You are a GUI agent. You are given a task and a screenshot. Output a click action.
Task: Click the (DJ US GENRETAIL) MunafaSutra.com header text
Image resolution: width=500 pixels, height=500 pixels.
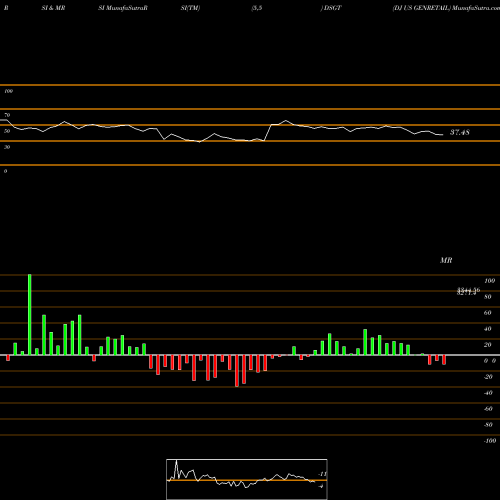tap(446, 8)
